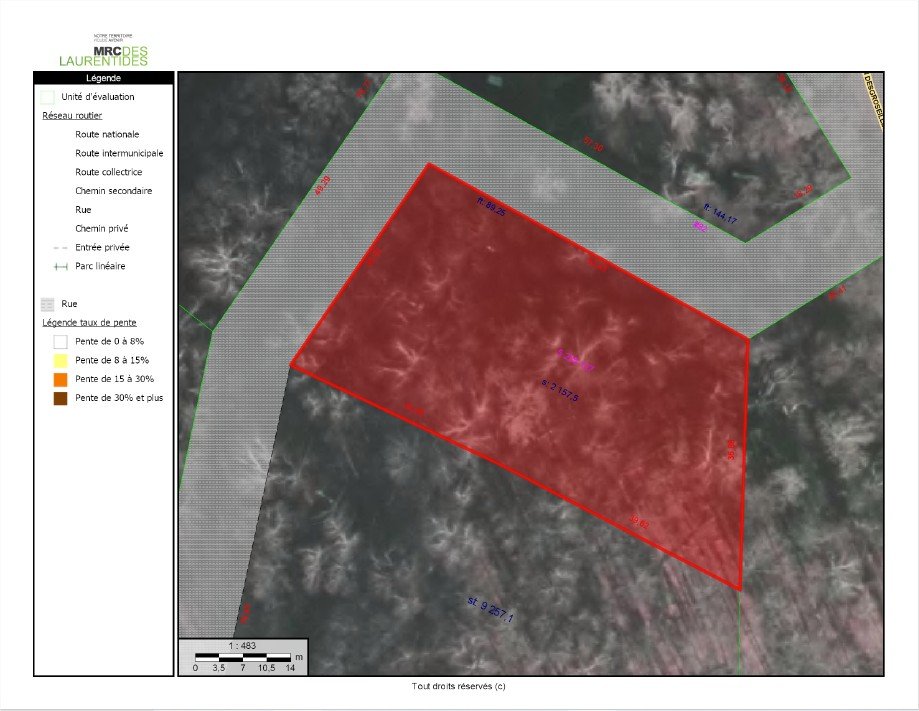This screenshot has width=919, height=711.
Task: Click the Route nationale legend entry
Action: 107,134
